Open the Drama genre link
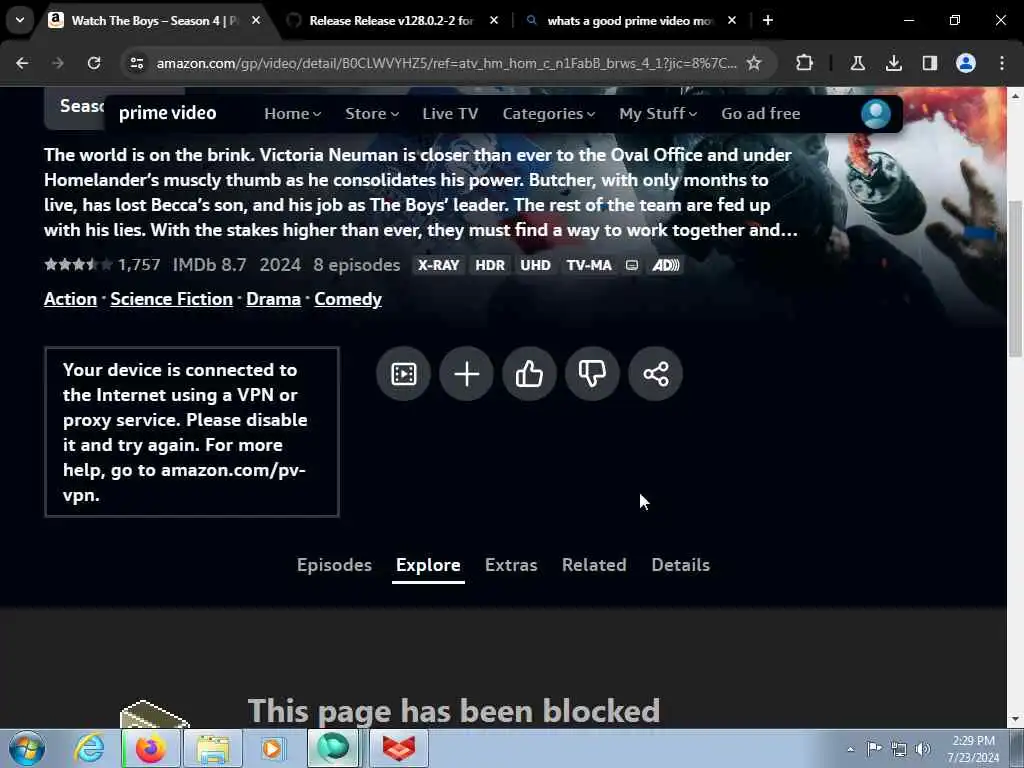 point(273,298)
